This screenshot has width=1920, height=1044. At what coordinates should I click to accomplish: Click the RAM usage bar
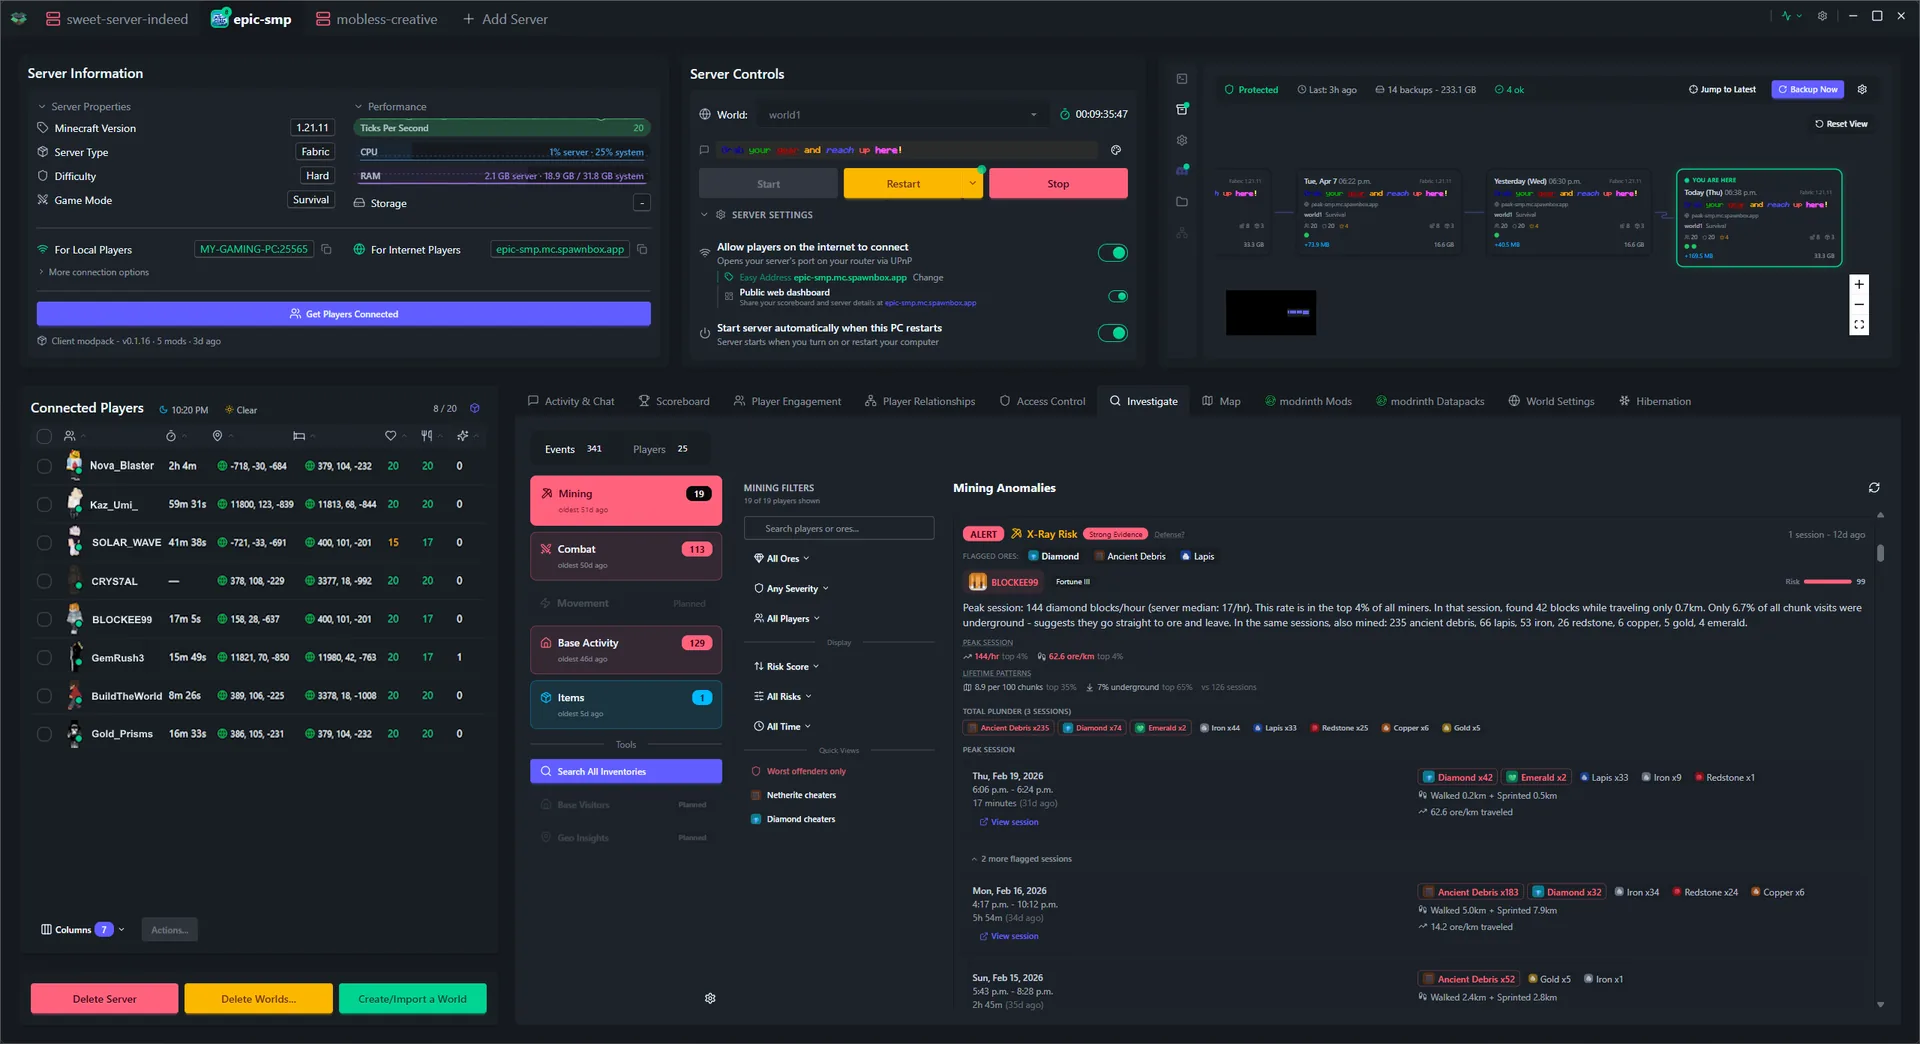click(x=500, y=175)
